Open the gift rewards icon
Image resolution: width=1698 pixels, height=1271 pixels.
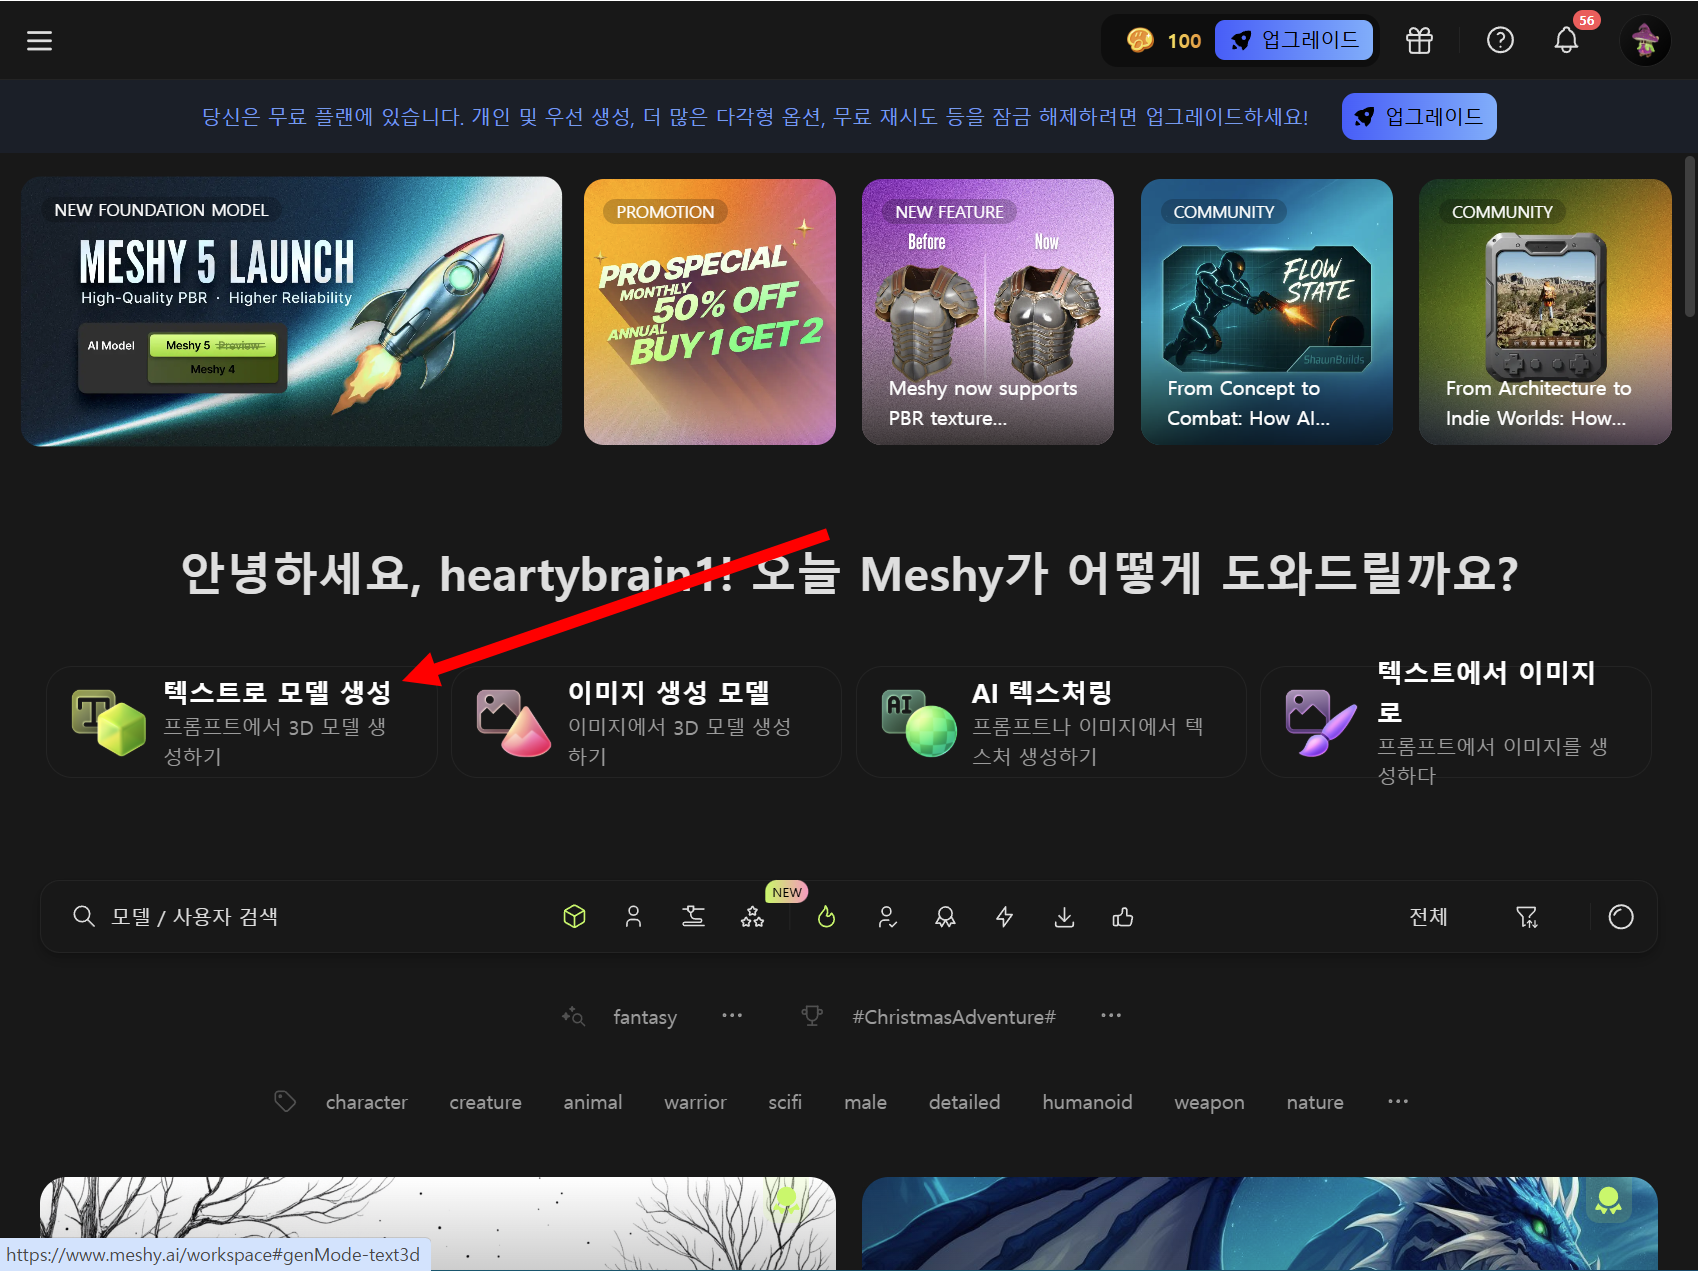pos(1419,40)
